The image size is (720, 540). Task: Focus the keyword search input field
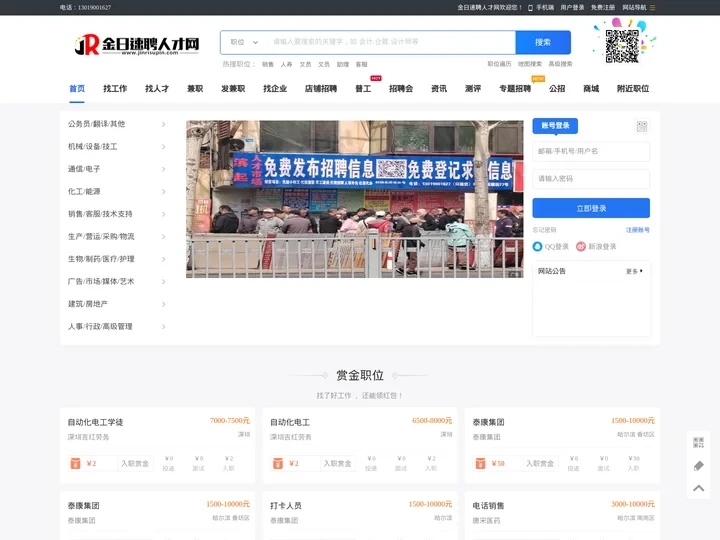[x=391, y=42]
